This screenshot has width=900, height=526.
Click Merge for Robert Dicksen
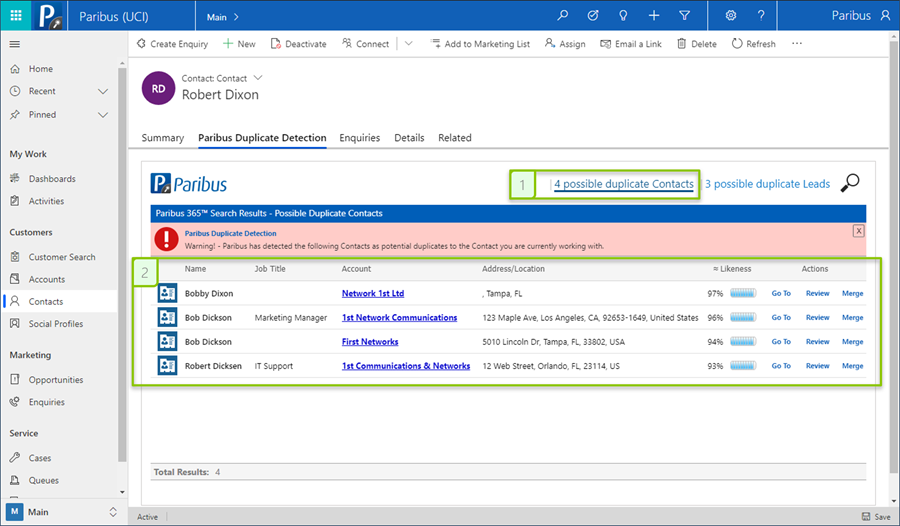coord(852,366)
